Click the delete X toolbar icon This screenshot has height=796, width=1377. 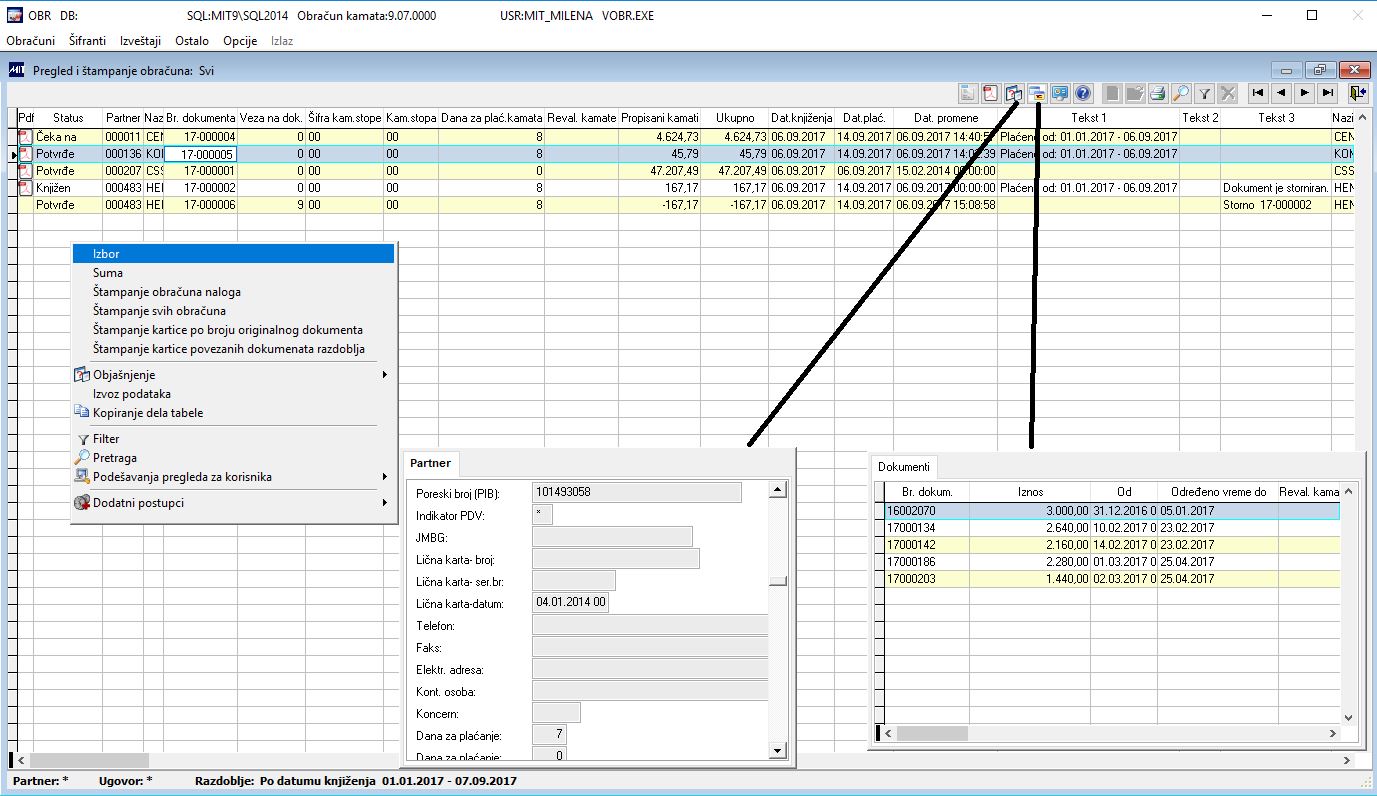click(x=1228, y=94)
